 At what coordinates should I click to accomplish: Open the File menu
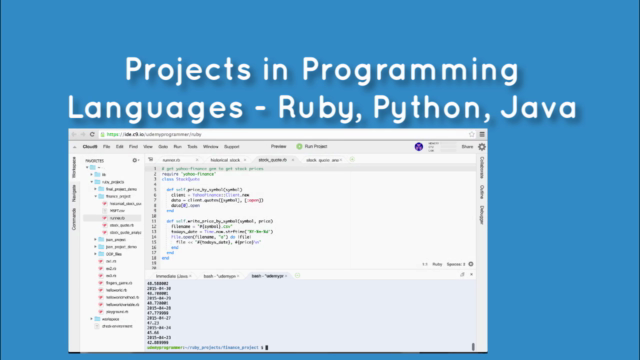[x=107, y=147]
